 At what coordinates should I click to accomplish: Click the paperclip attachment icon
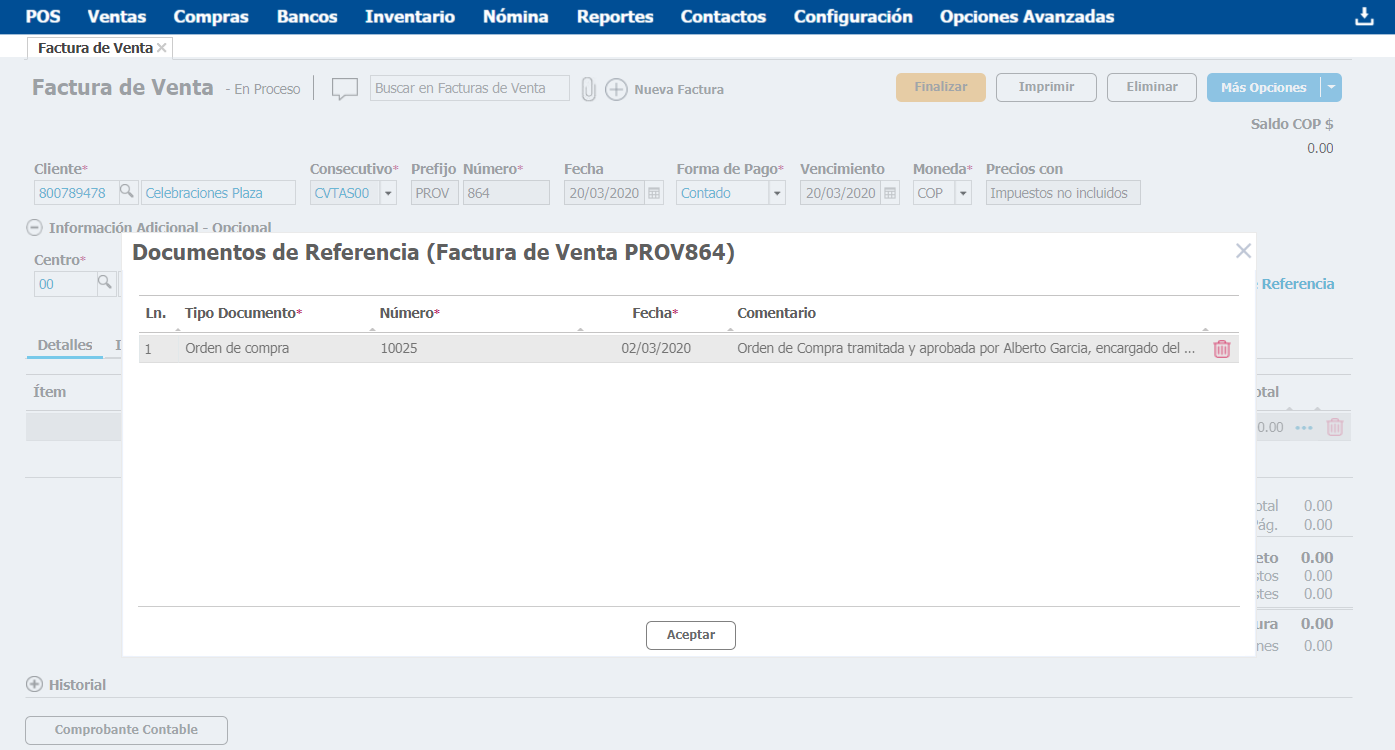tap(588, 89)
